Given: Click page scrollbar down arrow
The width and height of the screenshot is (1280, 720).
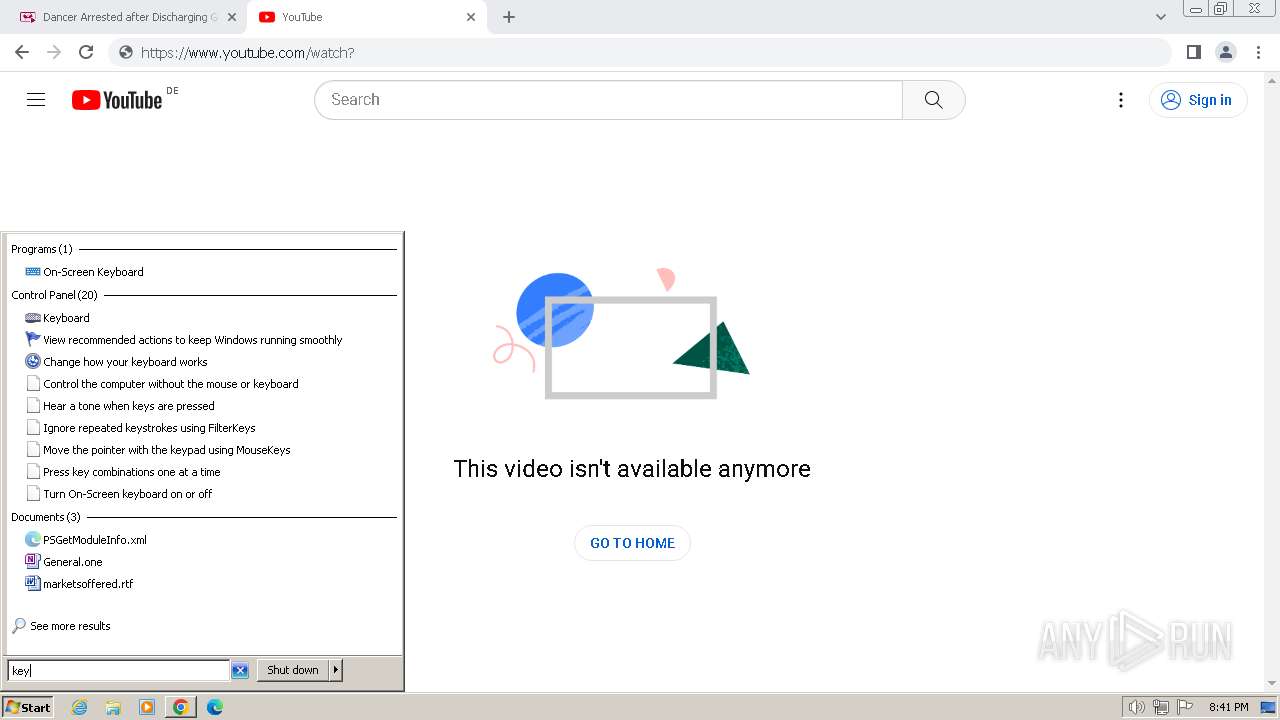Looking at the screenshot, I should click(x=1272, y=684).
